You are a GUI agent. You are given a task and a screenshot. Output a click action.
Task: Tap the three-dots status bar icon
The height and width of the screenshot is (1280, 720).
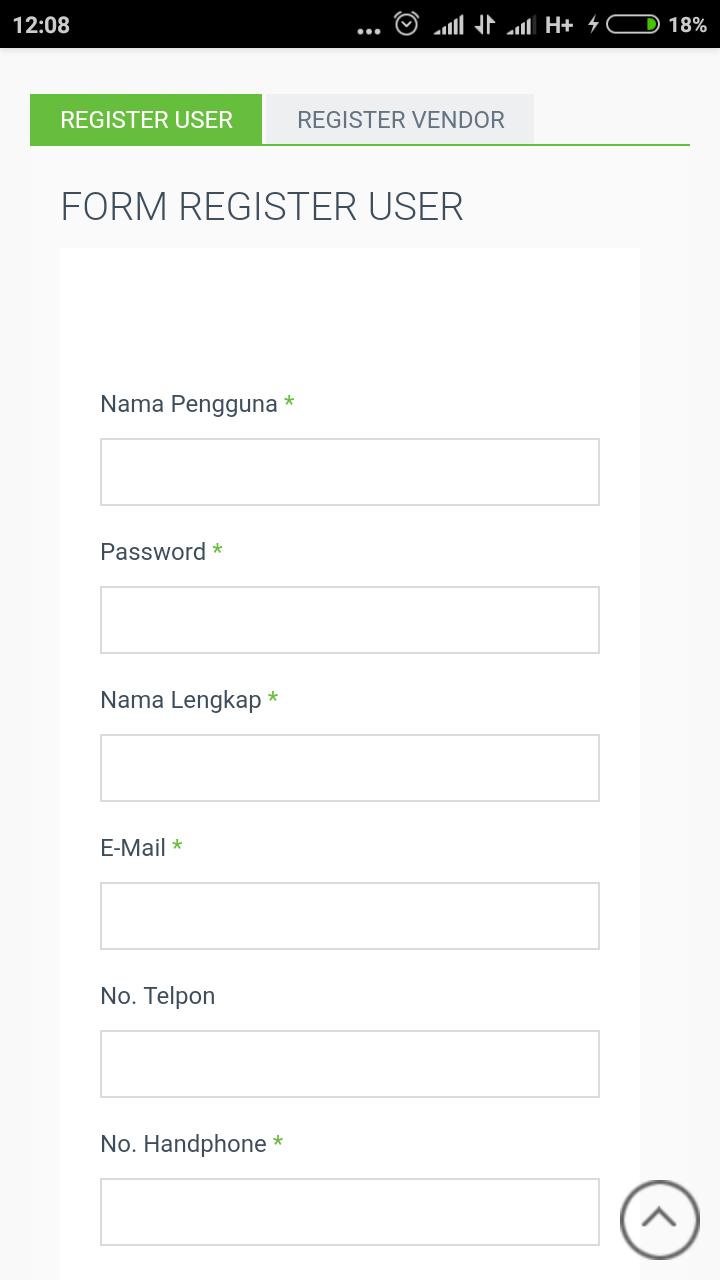pyautogui.click(x=368, y=30)
